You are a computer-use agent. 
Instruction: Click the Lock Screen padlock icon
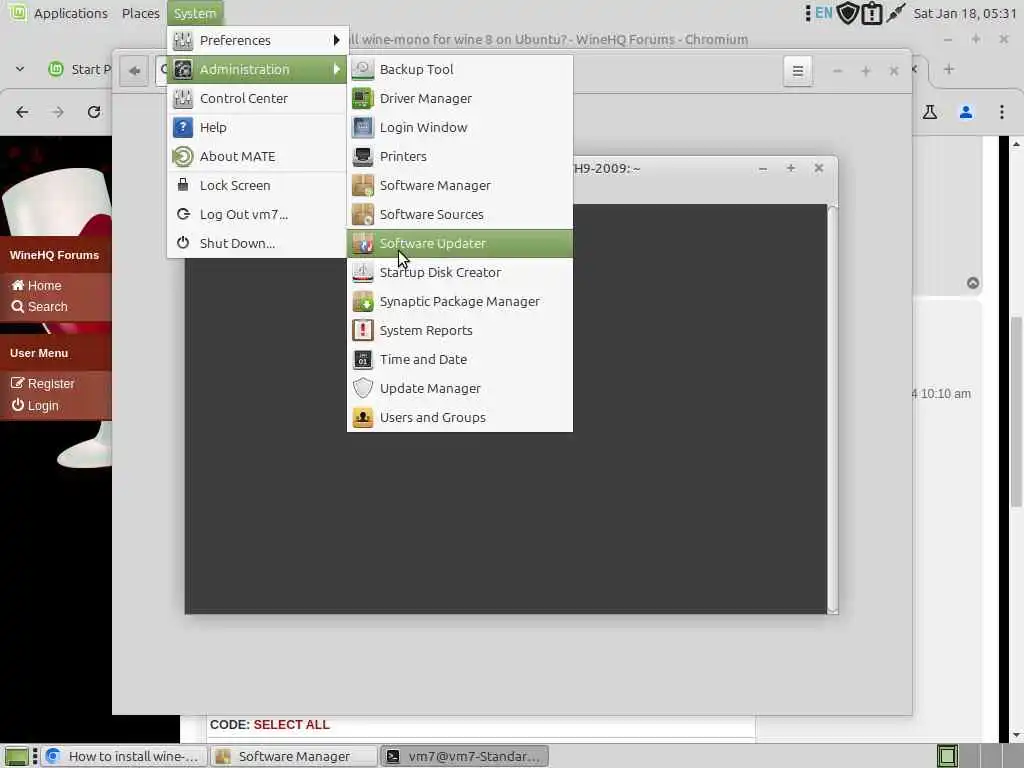tap(183, 185)
